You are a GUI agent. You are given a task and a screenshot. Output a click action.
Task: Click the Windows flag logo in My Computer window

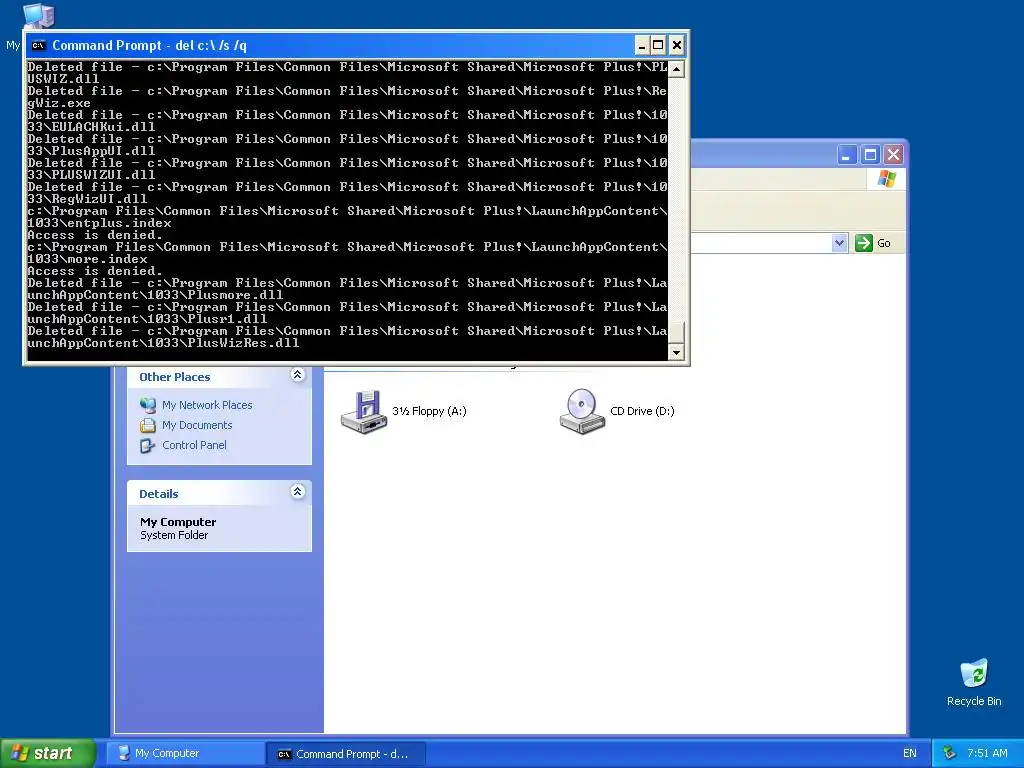(887, 178)
